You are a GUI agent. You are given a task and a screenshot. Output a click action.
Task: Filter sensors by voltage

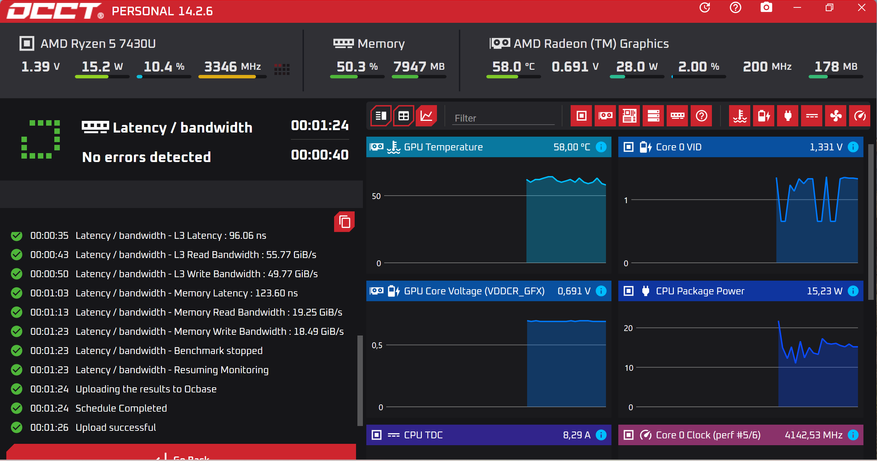pyautogui.click(x=764, y=116)
